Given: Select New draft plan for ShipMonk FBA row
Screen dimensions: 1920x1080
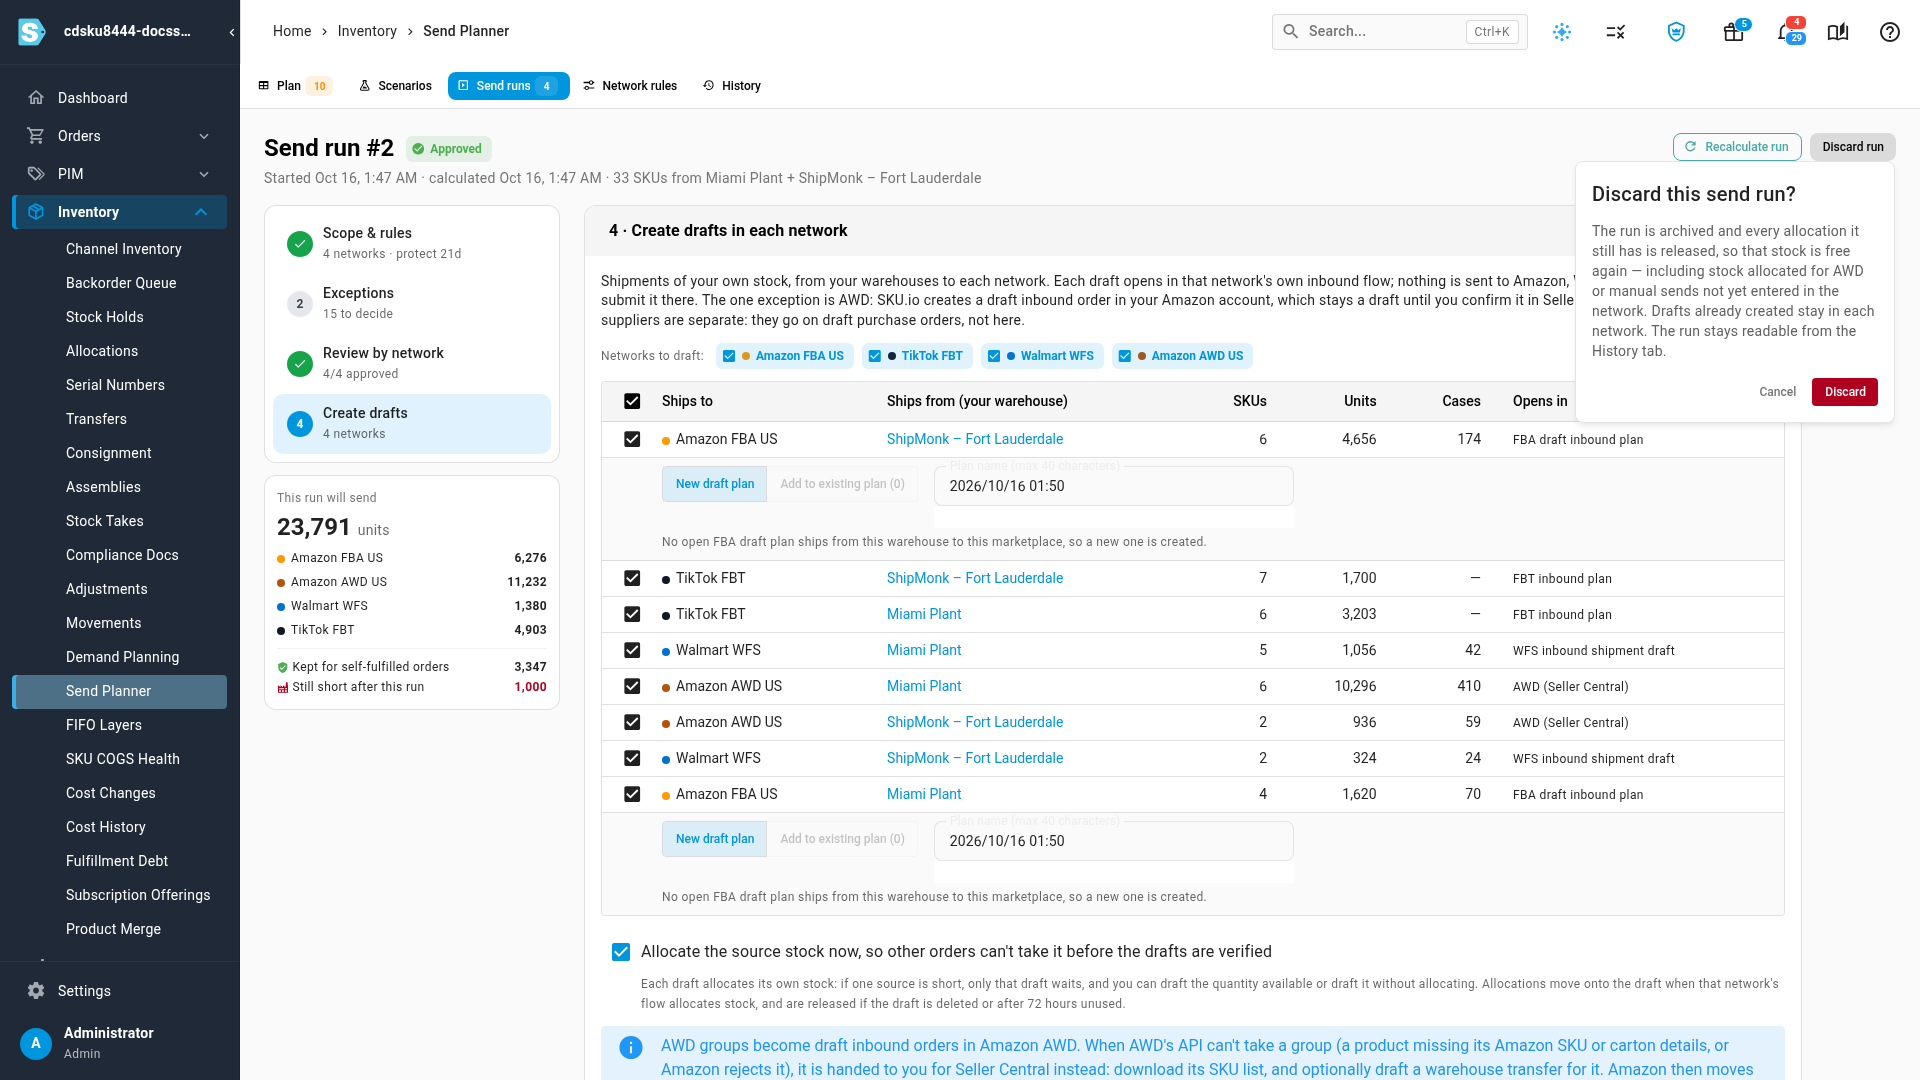Looking at the screenshot, I should [714, 484].
